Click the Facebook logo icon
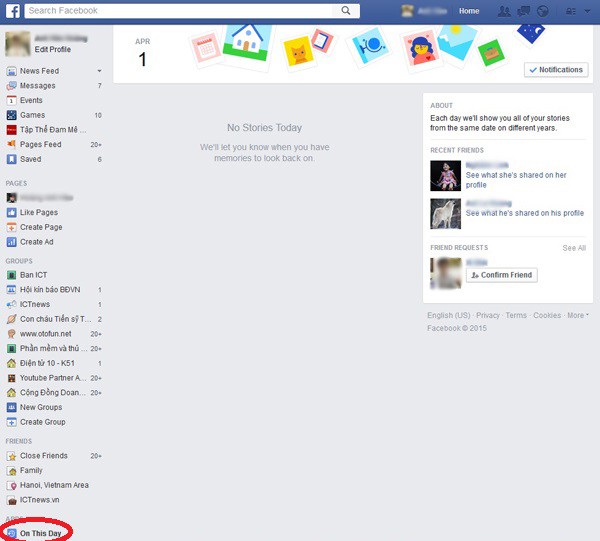Screen dimensions: 600x541 point(13,11)
